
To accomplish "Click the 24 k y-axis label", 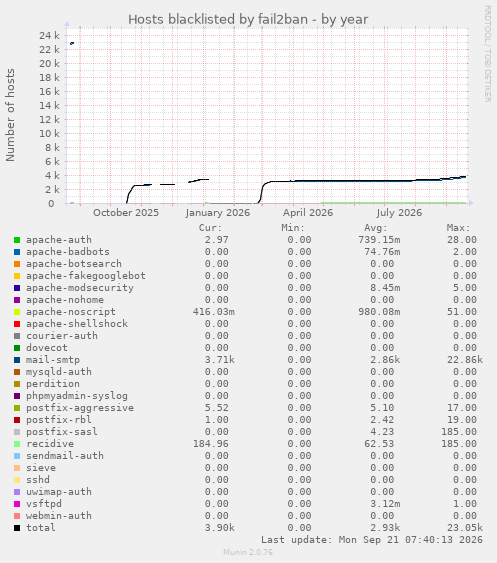I will pos(50,35).
